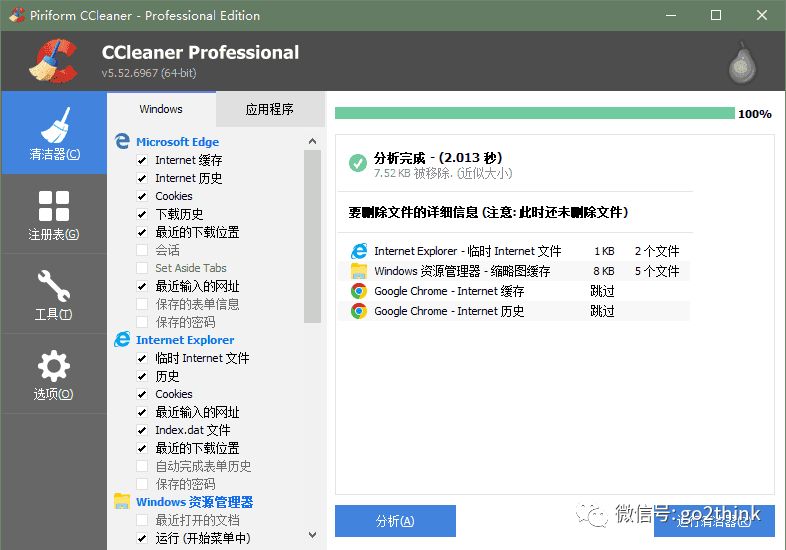
Task: Enable 最近打开的文档 checkbox
Action: (142, 520)
